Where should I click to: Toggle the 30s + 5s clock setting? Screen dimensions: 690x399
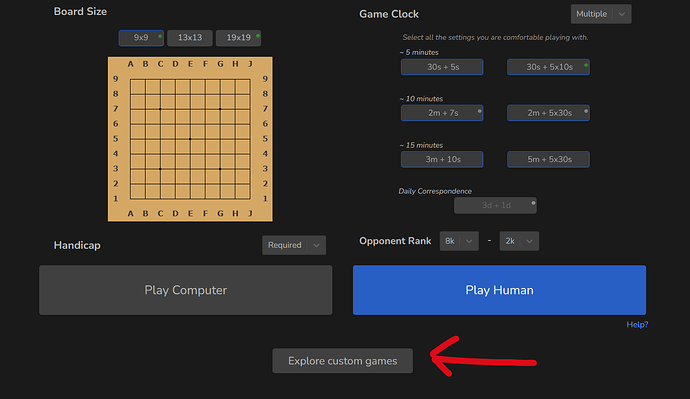click(x=442, y=67)
